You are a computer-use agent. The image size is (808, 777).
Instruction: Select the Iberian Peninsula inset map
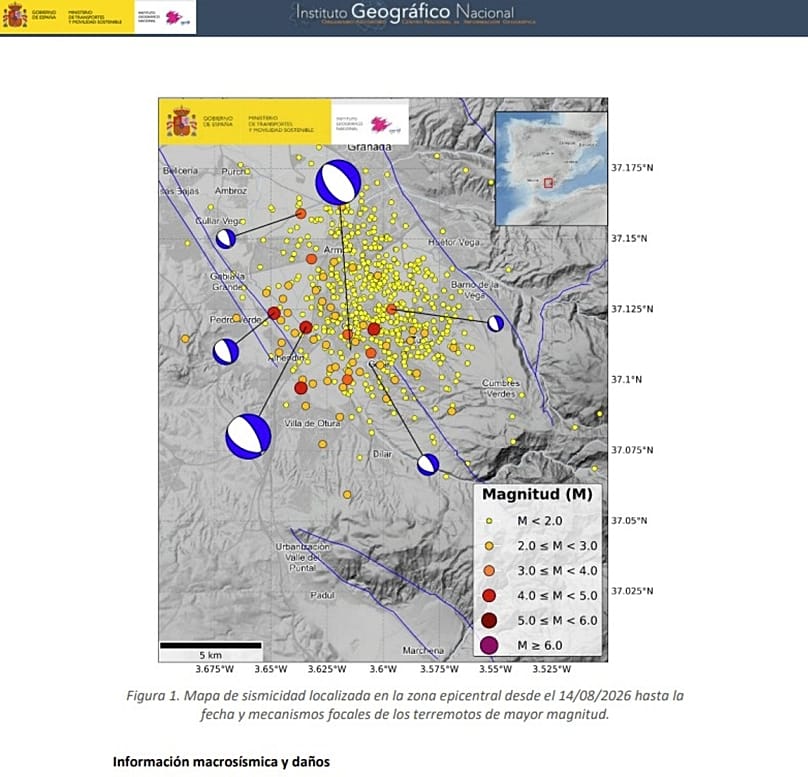point(551,168)
